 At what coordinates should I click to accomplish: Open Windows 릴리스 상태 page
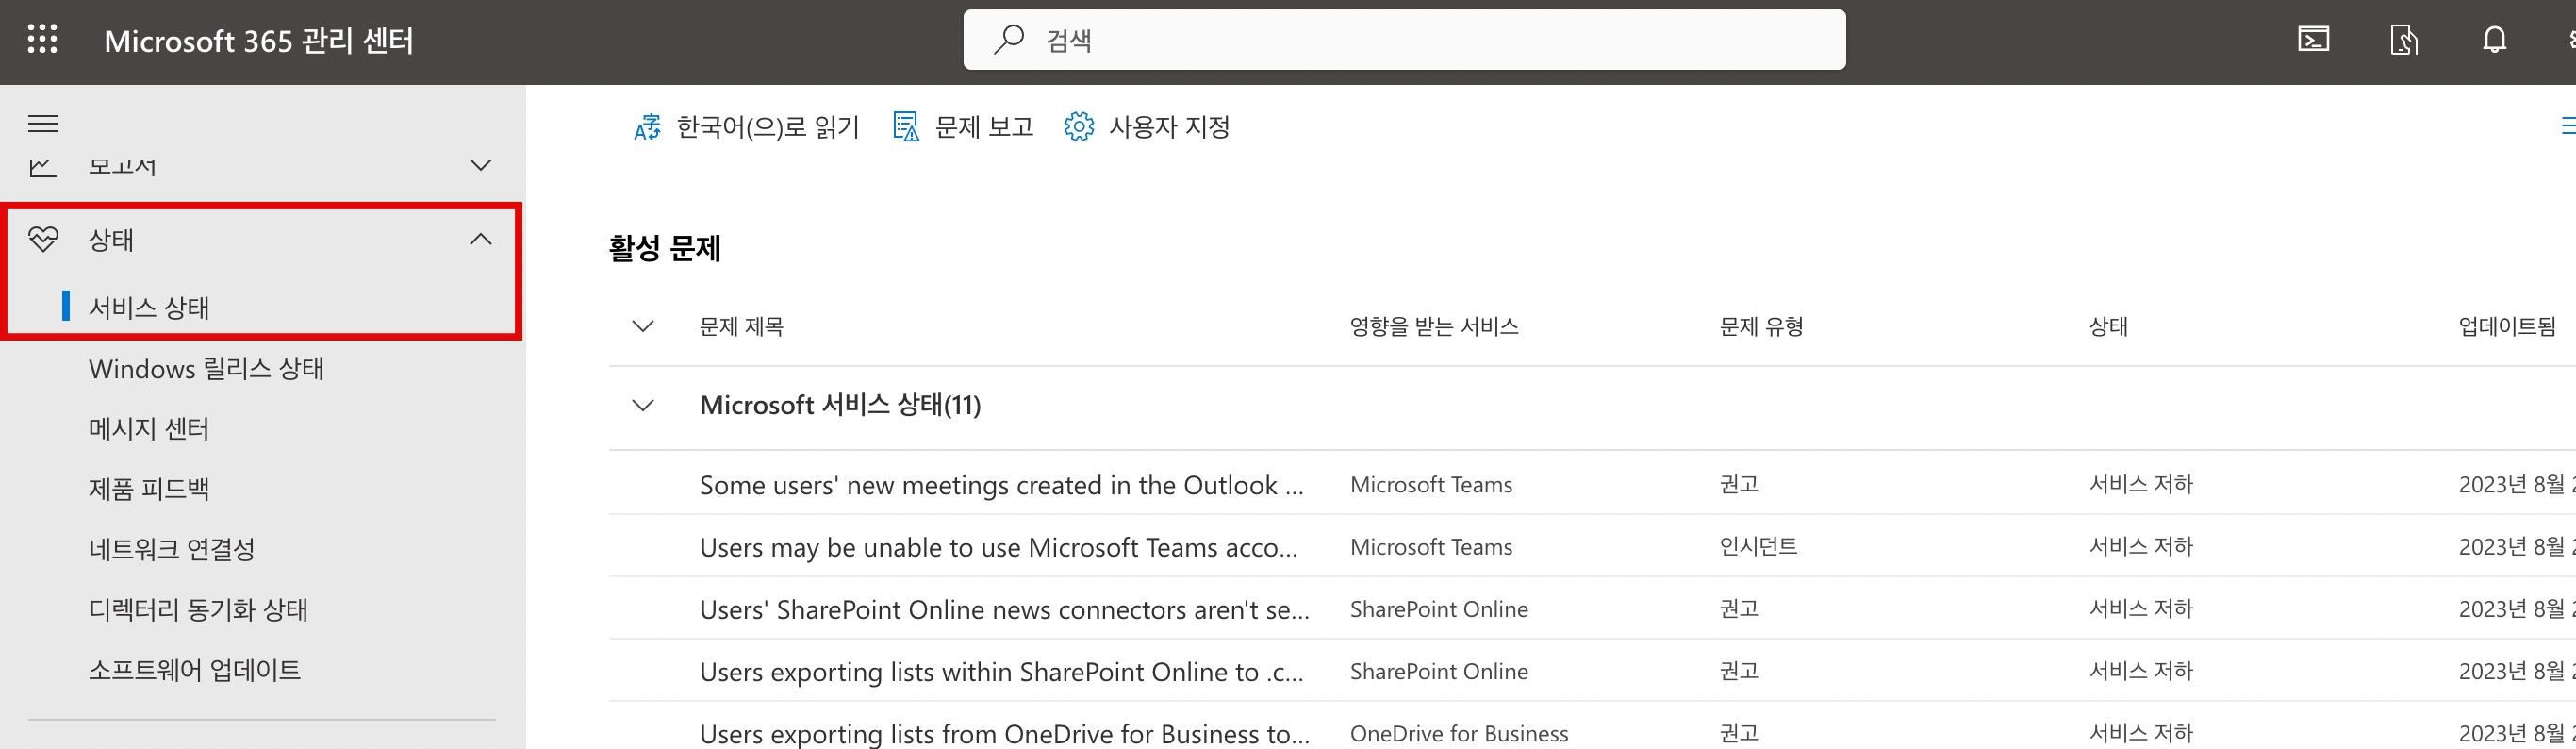pyautogui.click(x=206, y=369)
